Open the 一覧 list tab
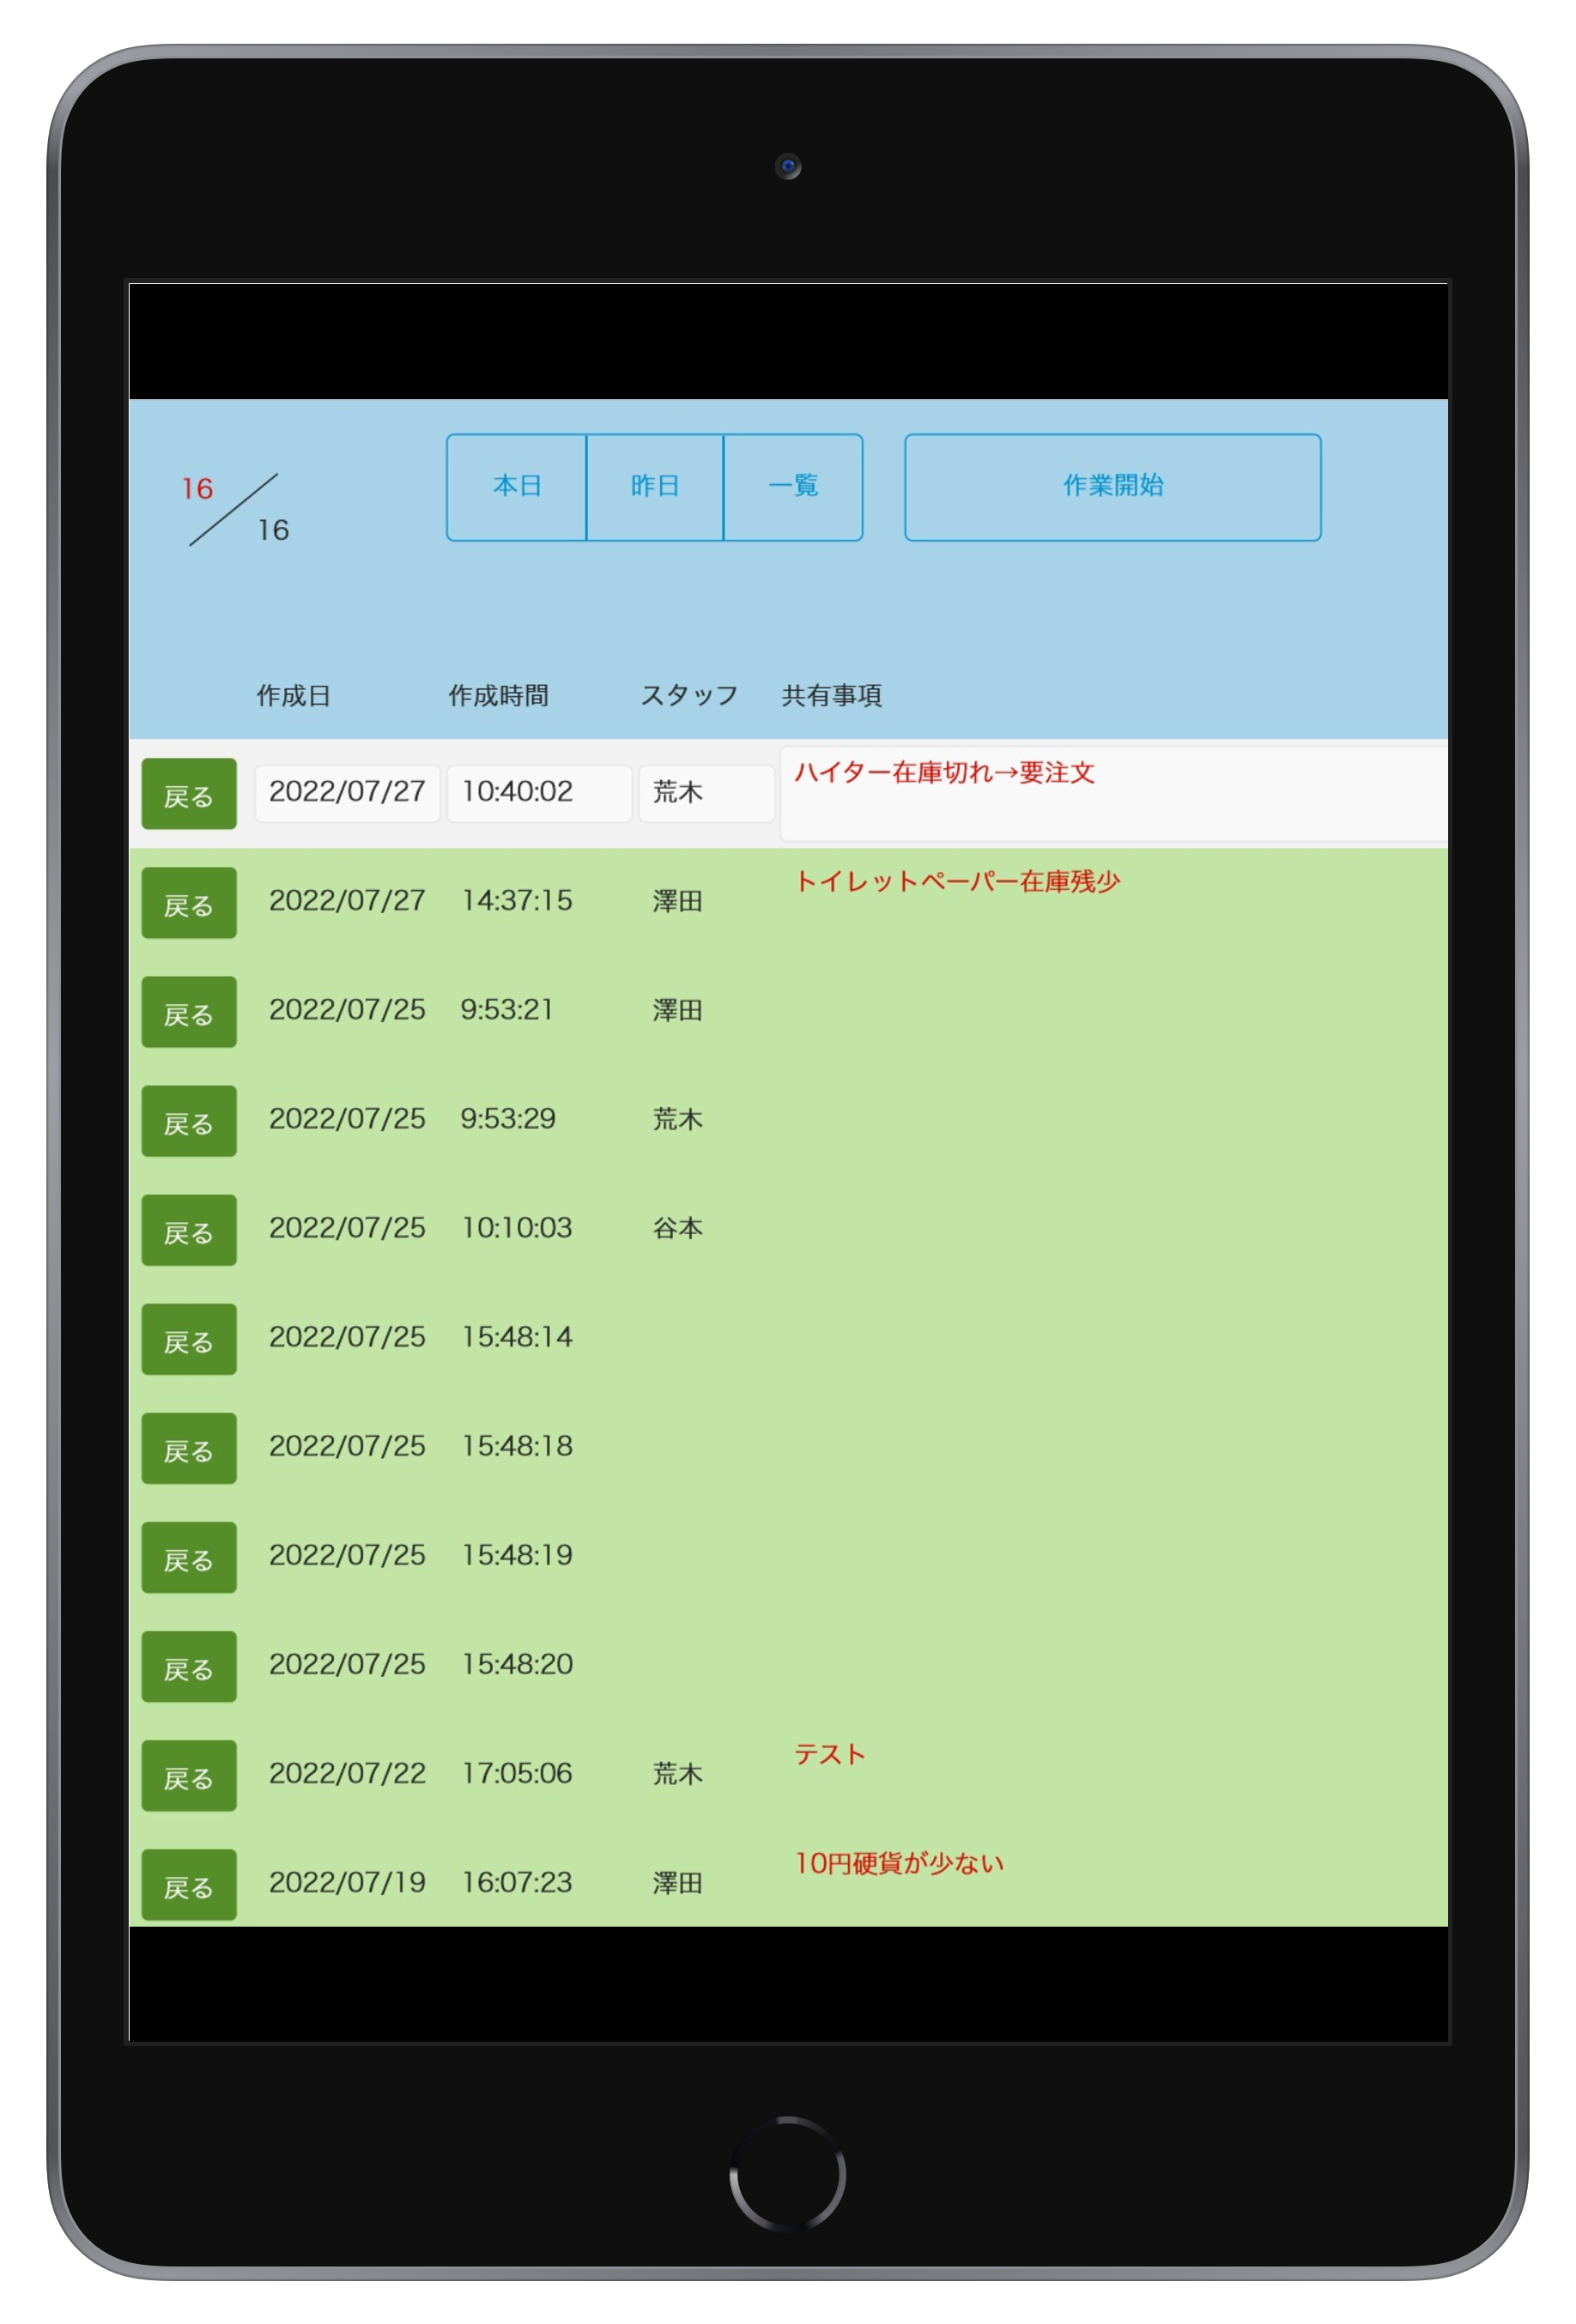This screenshot has width=1576, height=2324. (x=793, y=487)
